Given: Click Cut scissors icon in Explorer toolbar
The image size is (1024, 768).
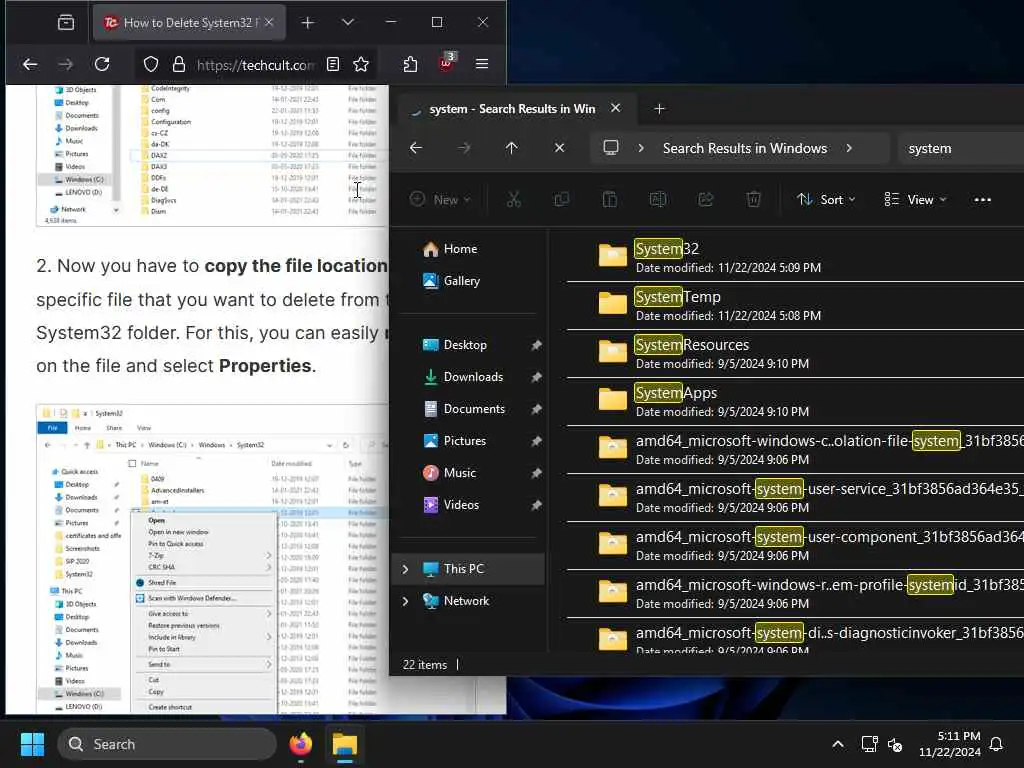Looking at the screenshot, I should click(514, 199).
